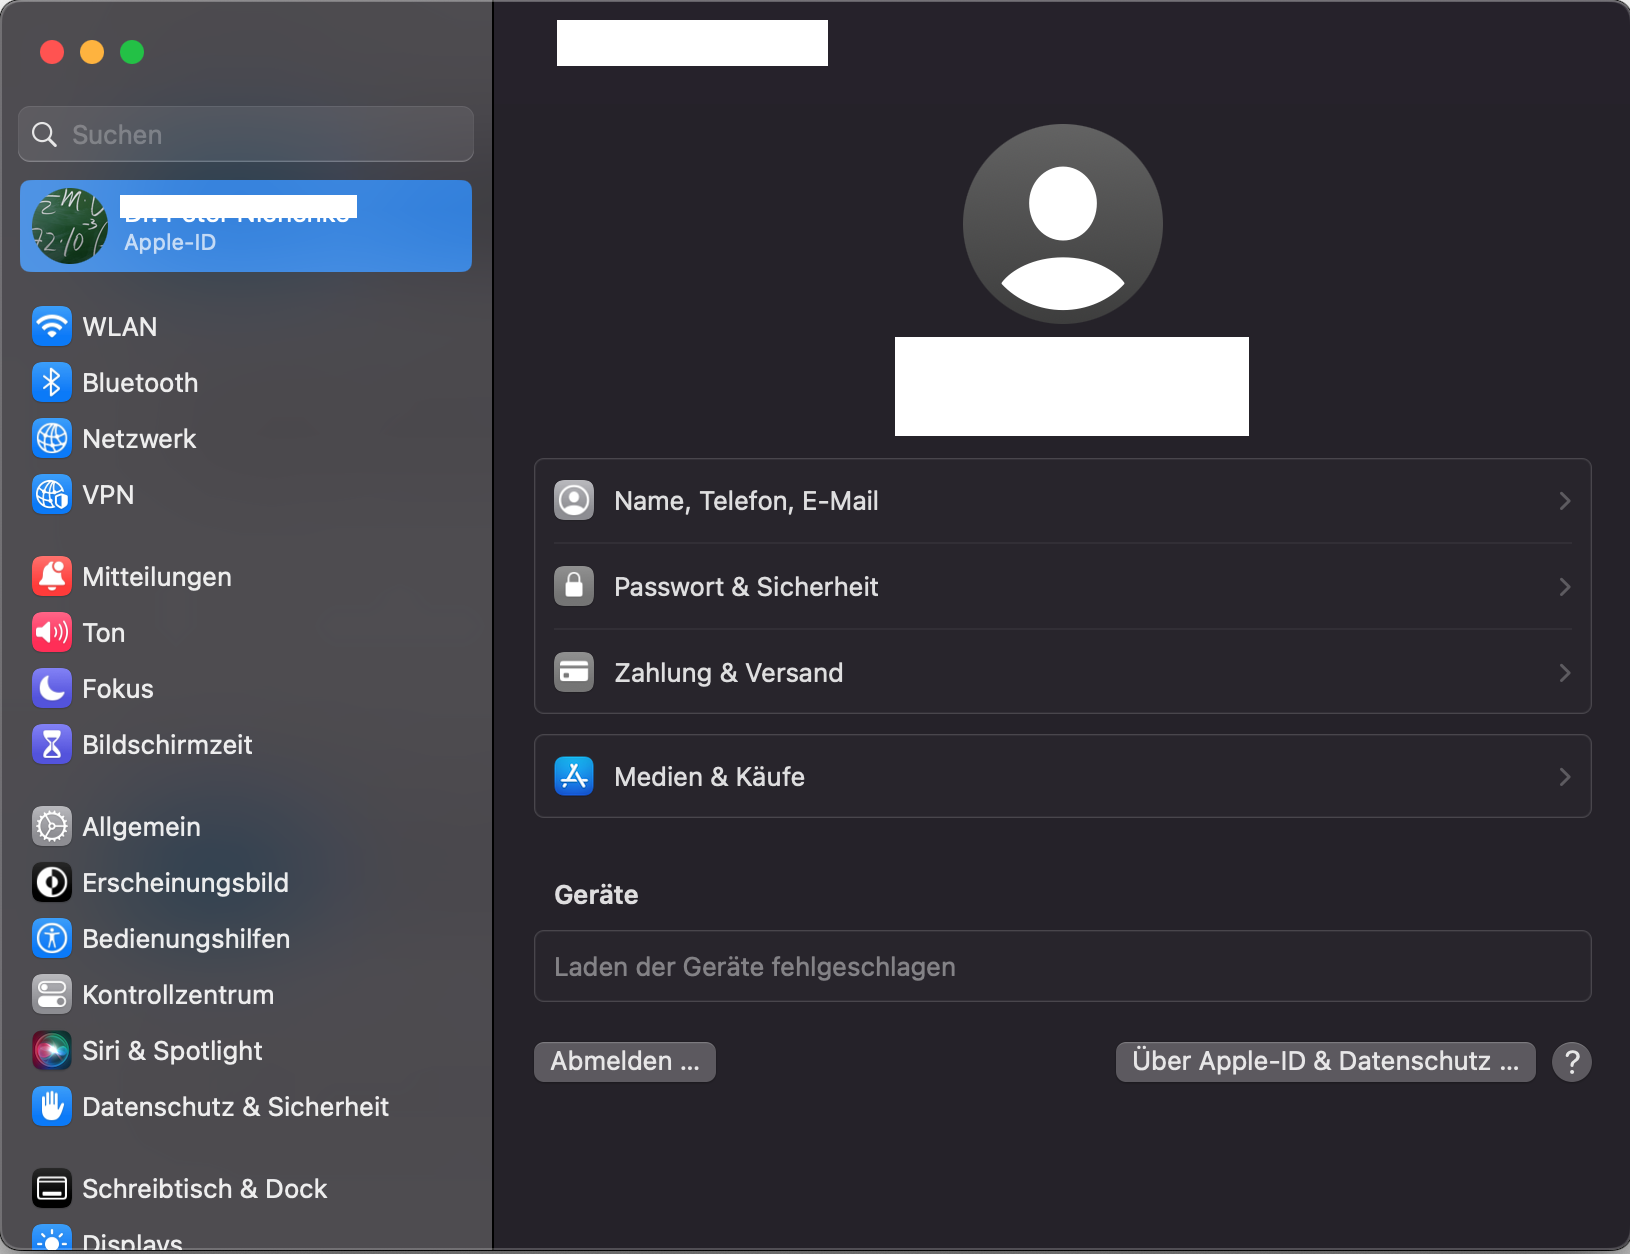This screenshot has height=1254, width=1630.
Task: Open Erscheinungsbild settings
Action: pos(246,882)
